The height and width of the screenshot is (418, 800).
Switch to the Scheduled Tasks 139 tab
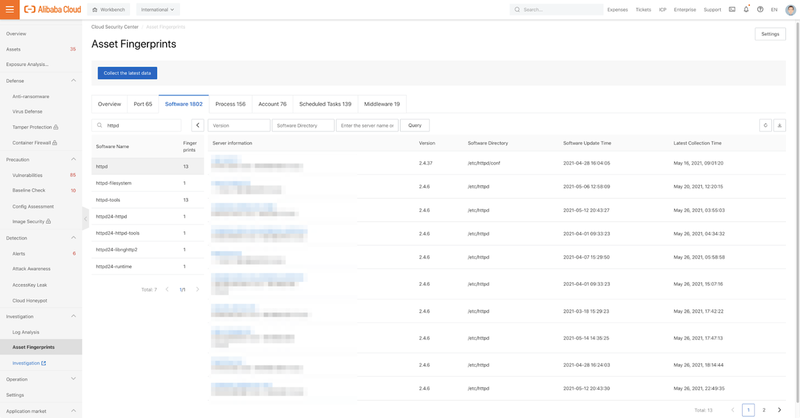[325, 104]
